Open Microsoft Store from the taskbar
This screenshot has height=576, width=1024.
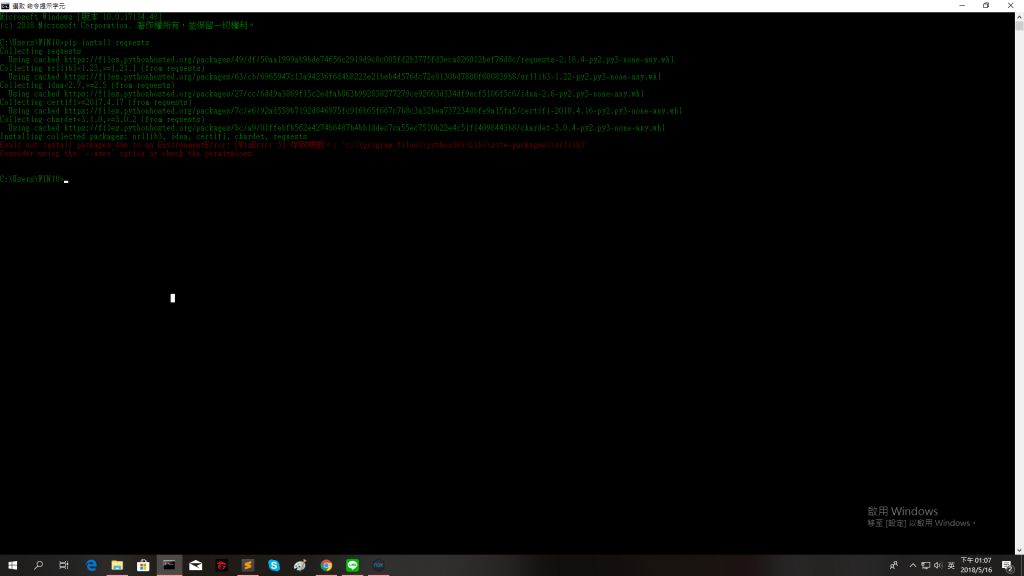point(143,566)
